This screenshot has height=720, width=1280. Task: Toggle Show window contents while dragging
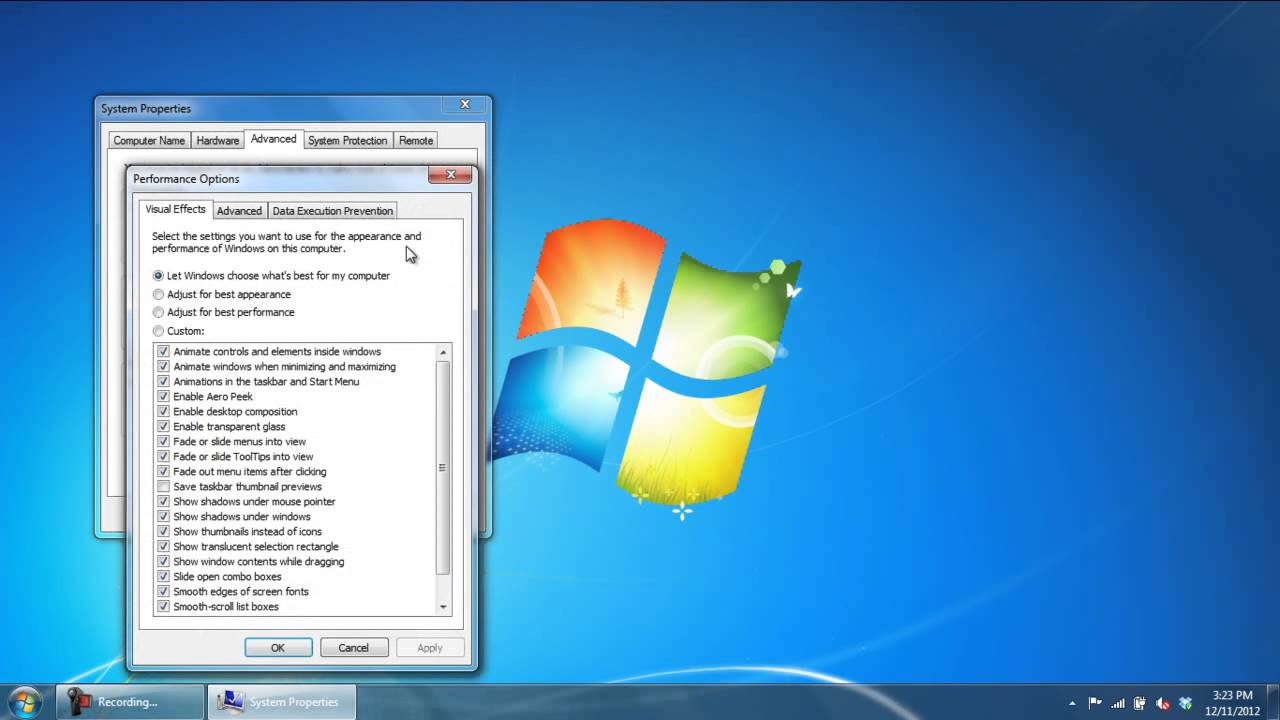pyautogui.click(x=164, y=562)
